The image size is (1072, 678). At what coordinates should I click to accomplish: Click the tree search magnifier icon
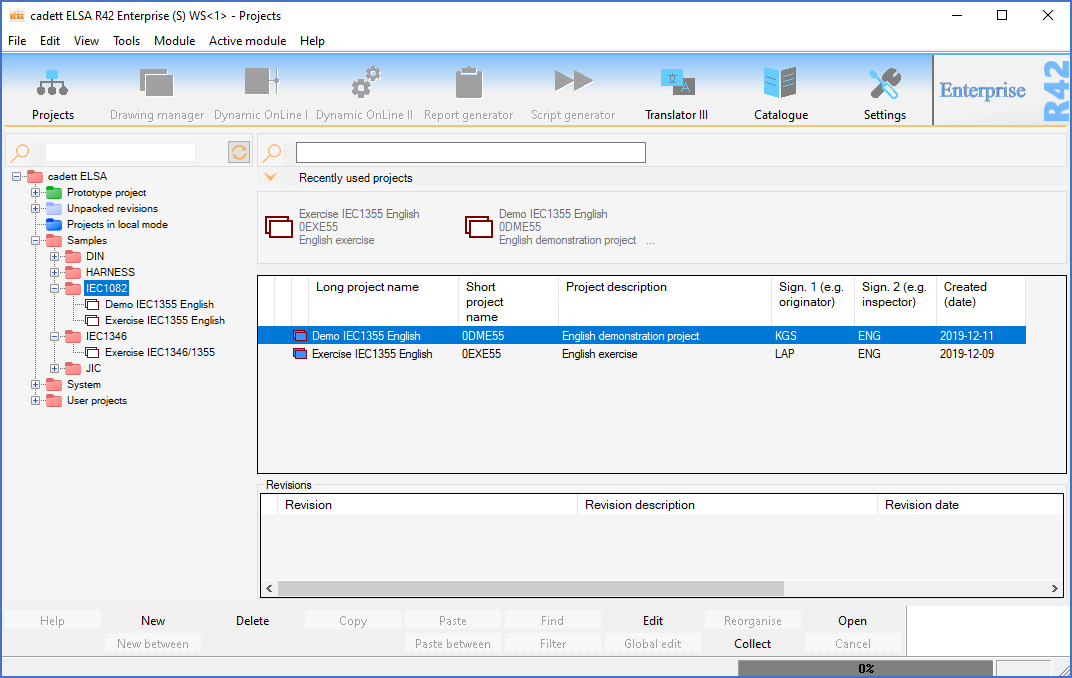21,152
